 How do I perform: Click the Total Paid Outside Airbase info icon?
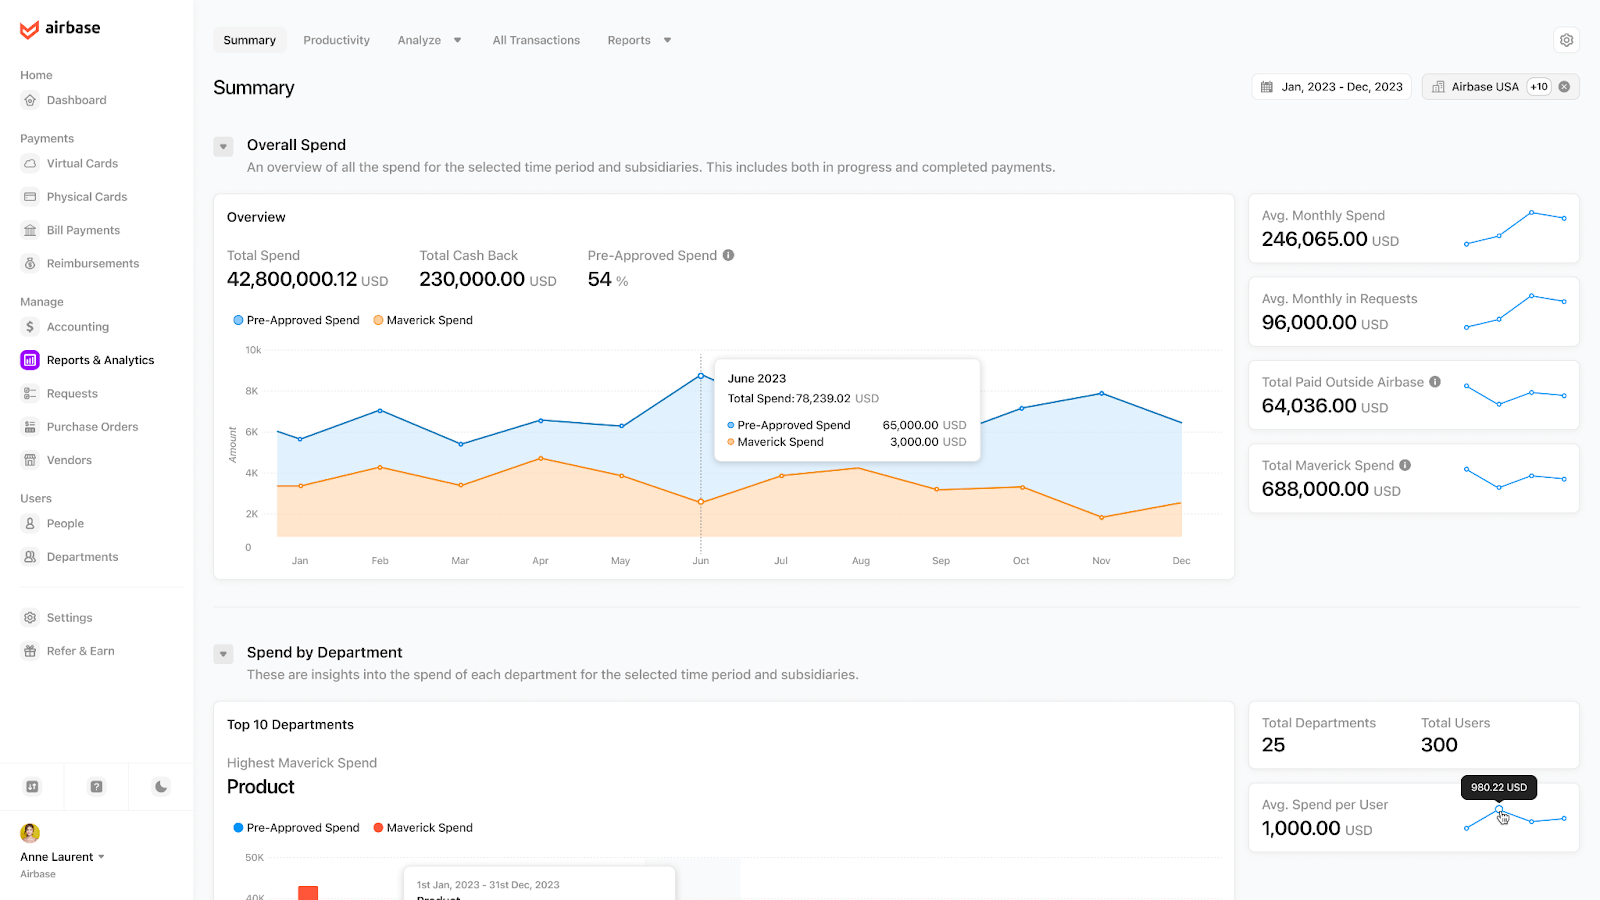coord(1435,382)
